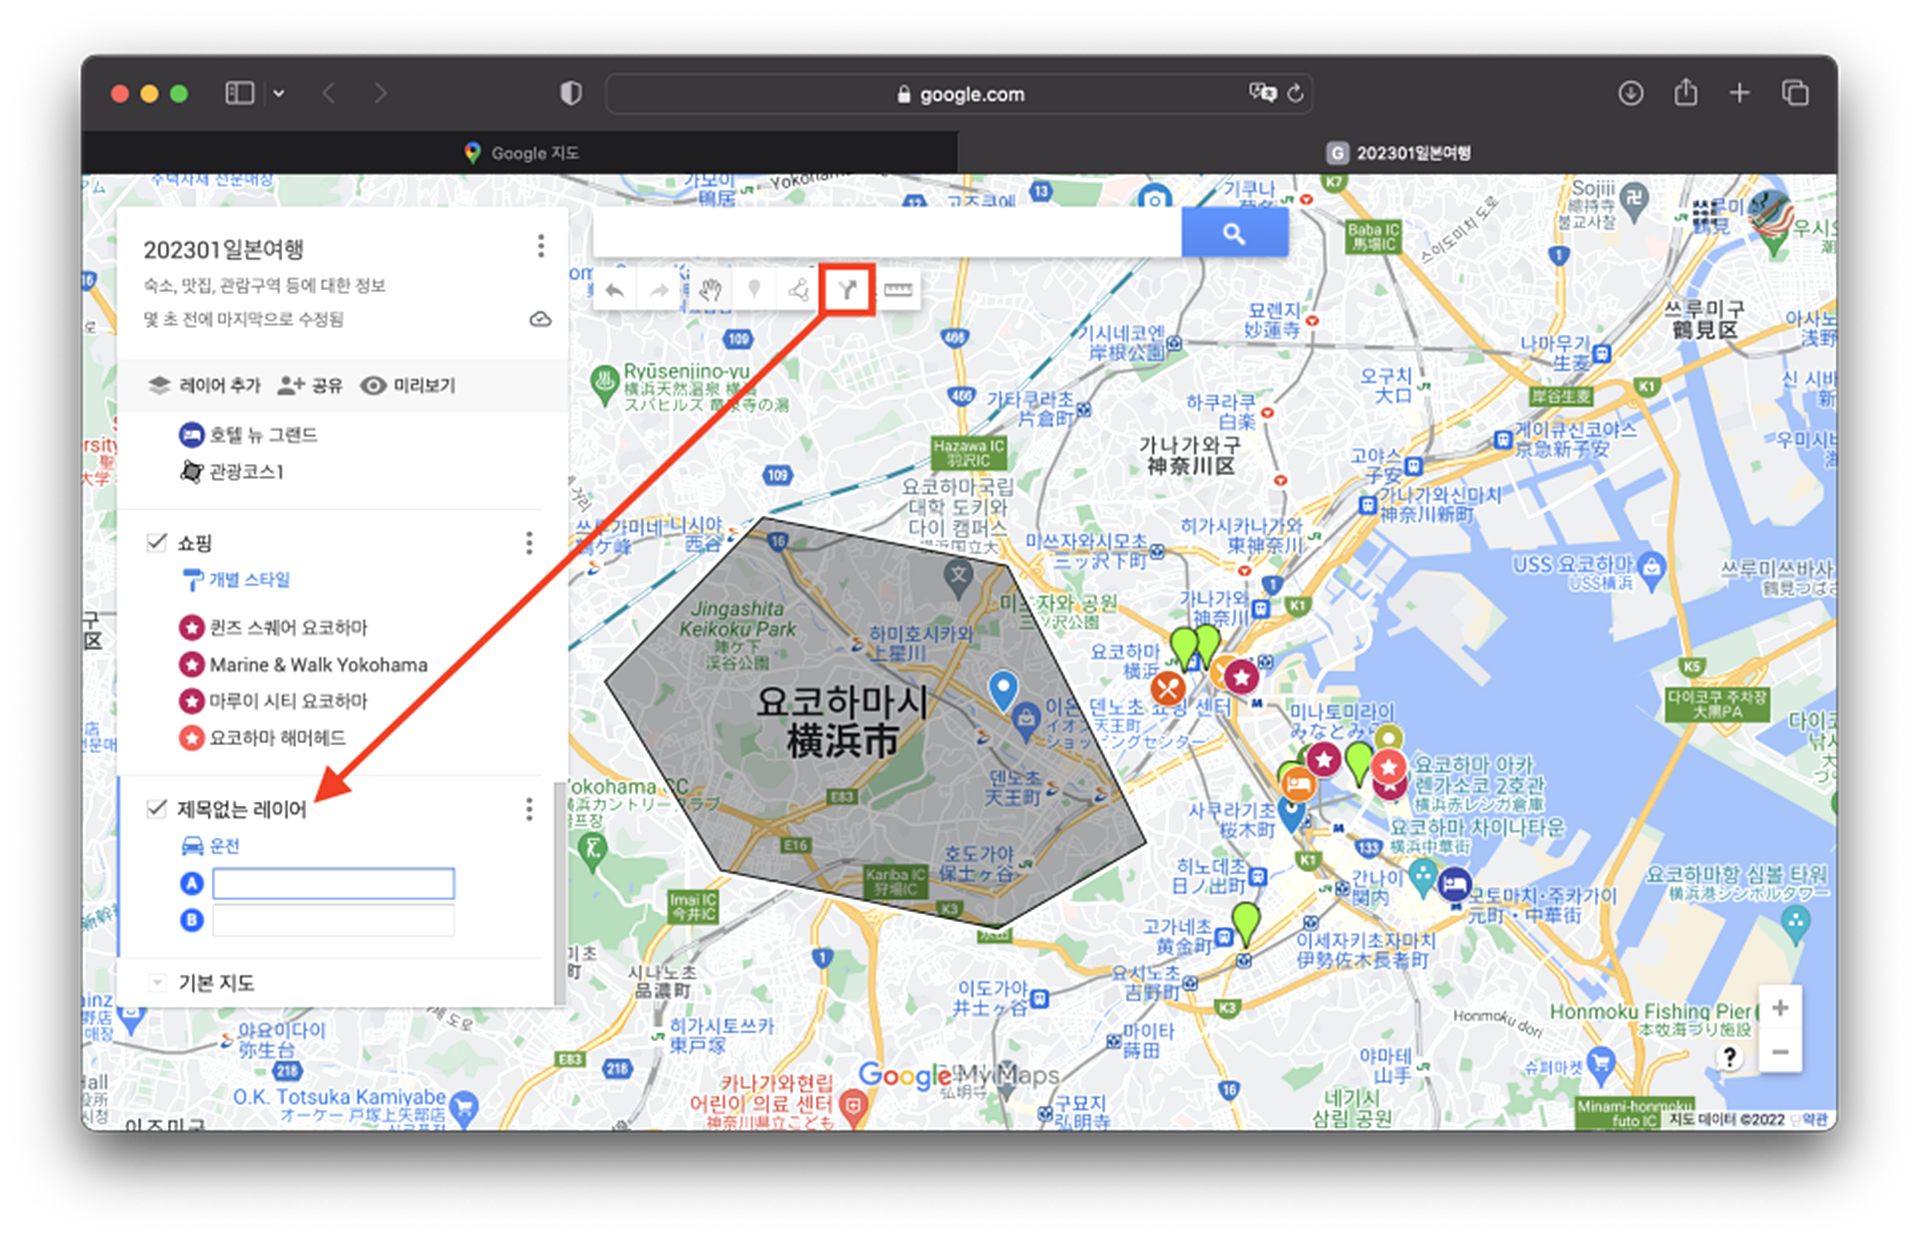The width and height of the screenshot is (1920, 1240).
Task: Switch to the 202301일본여행 browser tab
Action: pos(1398,153)
